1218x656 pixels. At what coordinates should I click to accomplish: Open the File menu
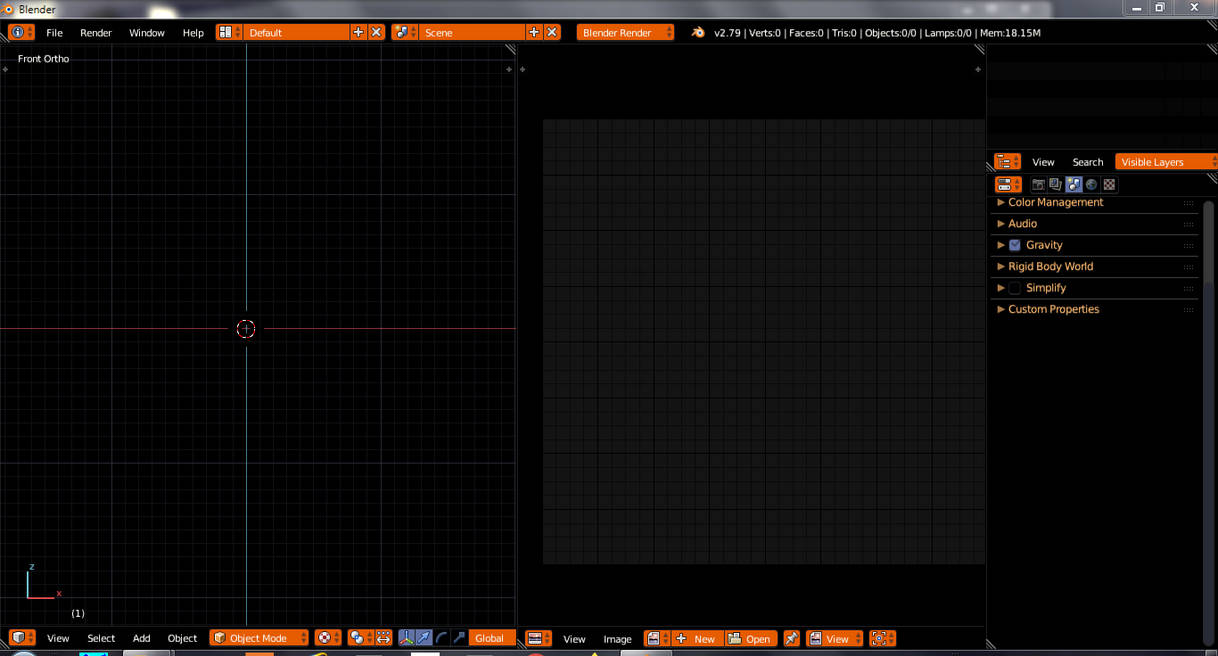[54, 32]
